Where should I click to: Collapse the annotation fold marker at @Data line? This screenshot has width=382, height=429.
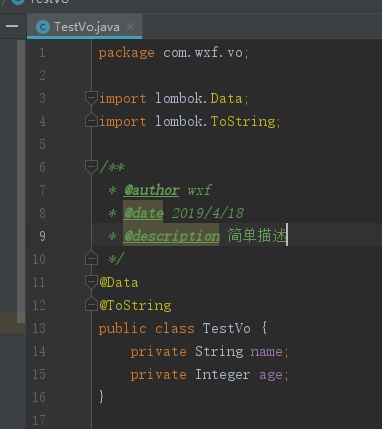tap(91, 282)
